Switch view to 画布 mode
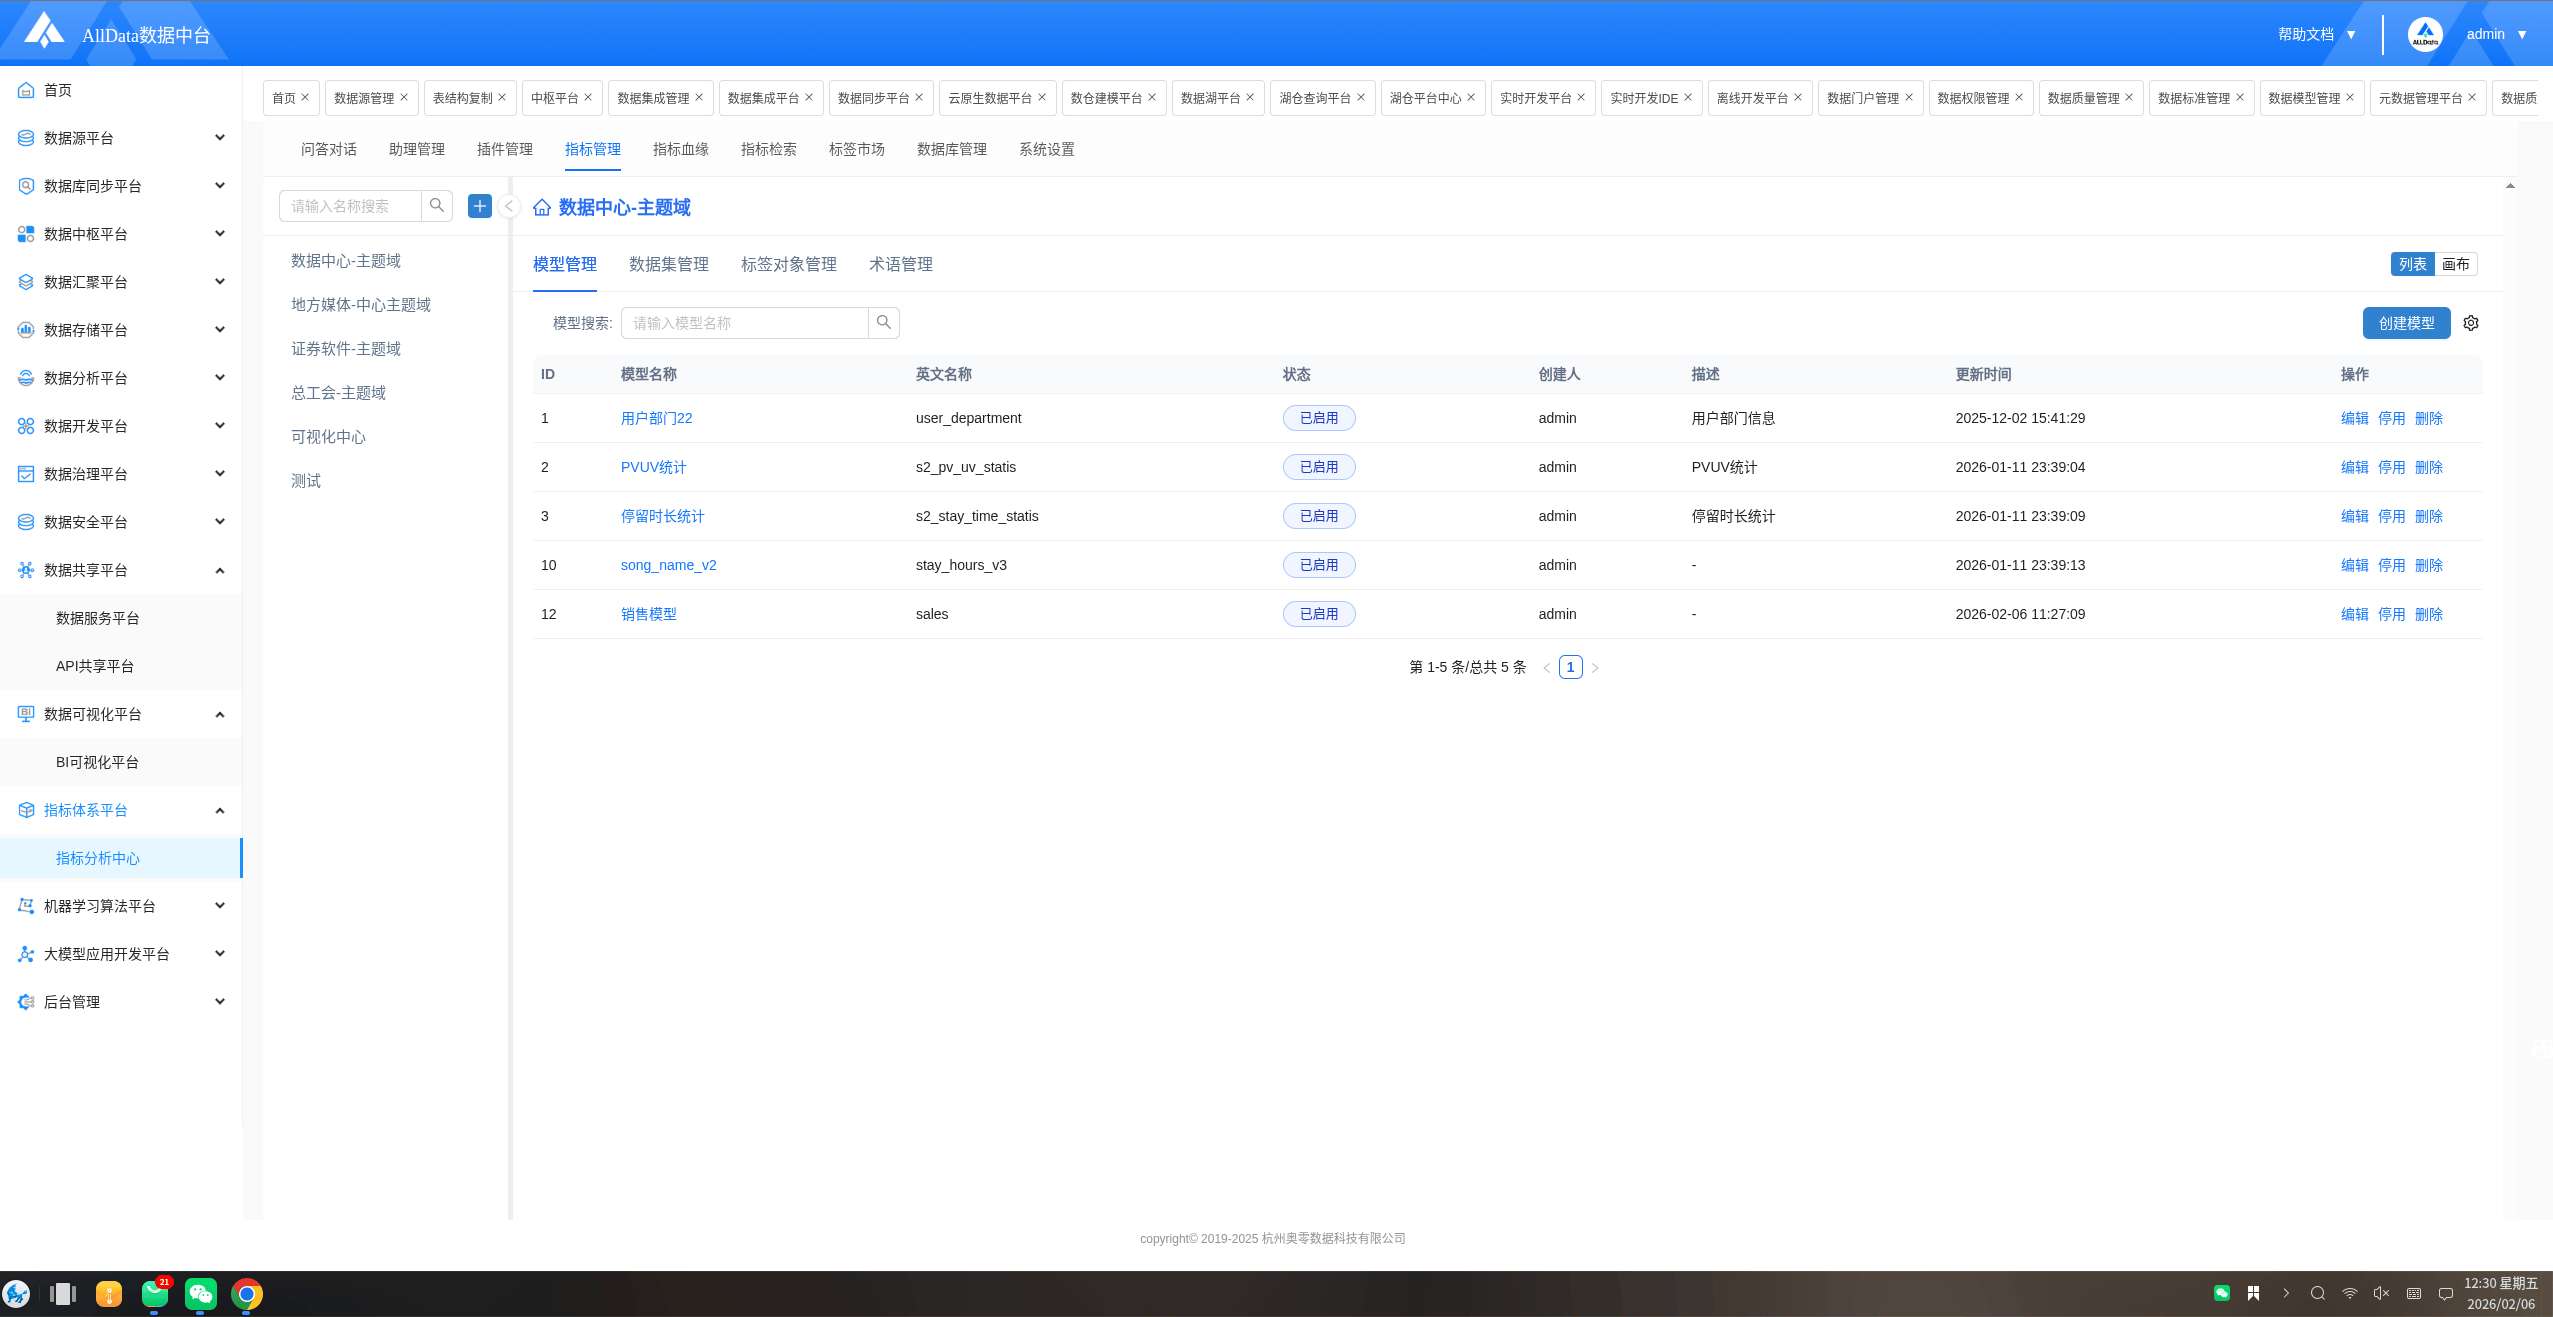The image size is (2553, 1317). [x=2455, y=264]
